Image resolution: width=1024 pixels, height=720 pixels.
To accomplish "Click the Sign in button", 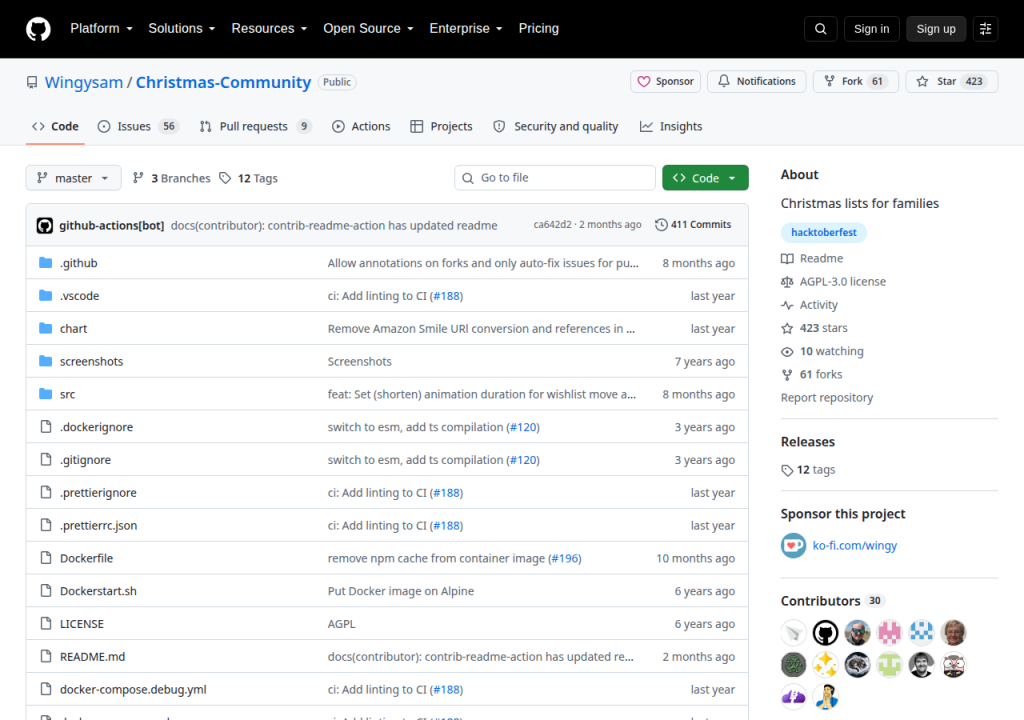I will 871,29.
